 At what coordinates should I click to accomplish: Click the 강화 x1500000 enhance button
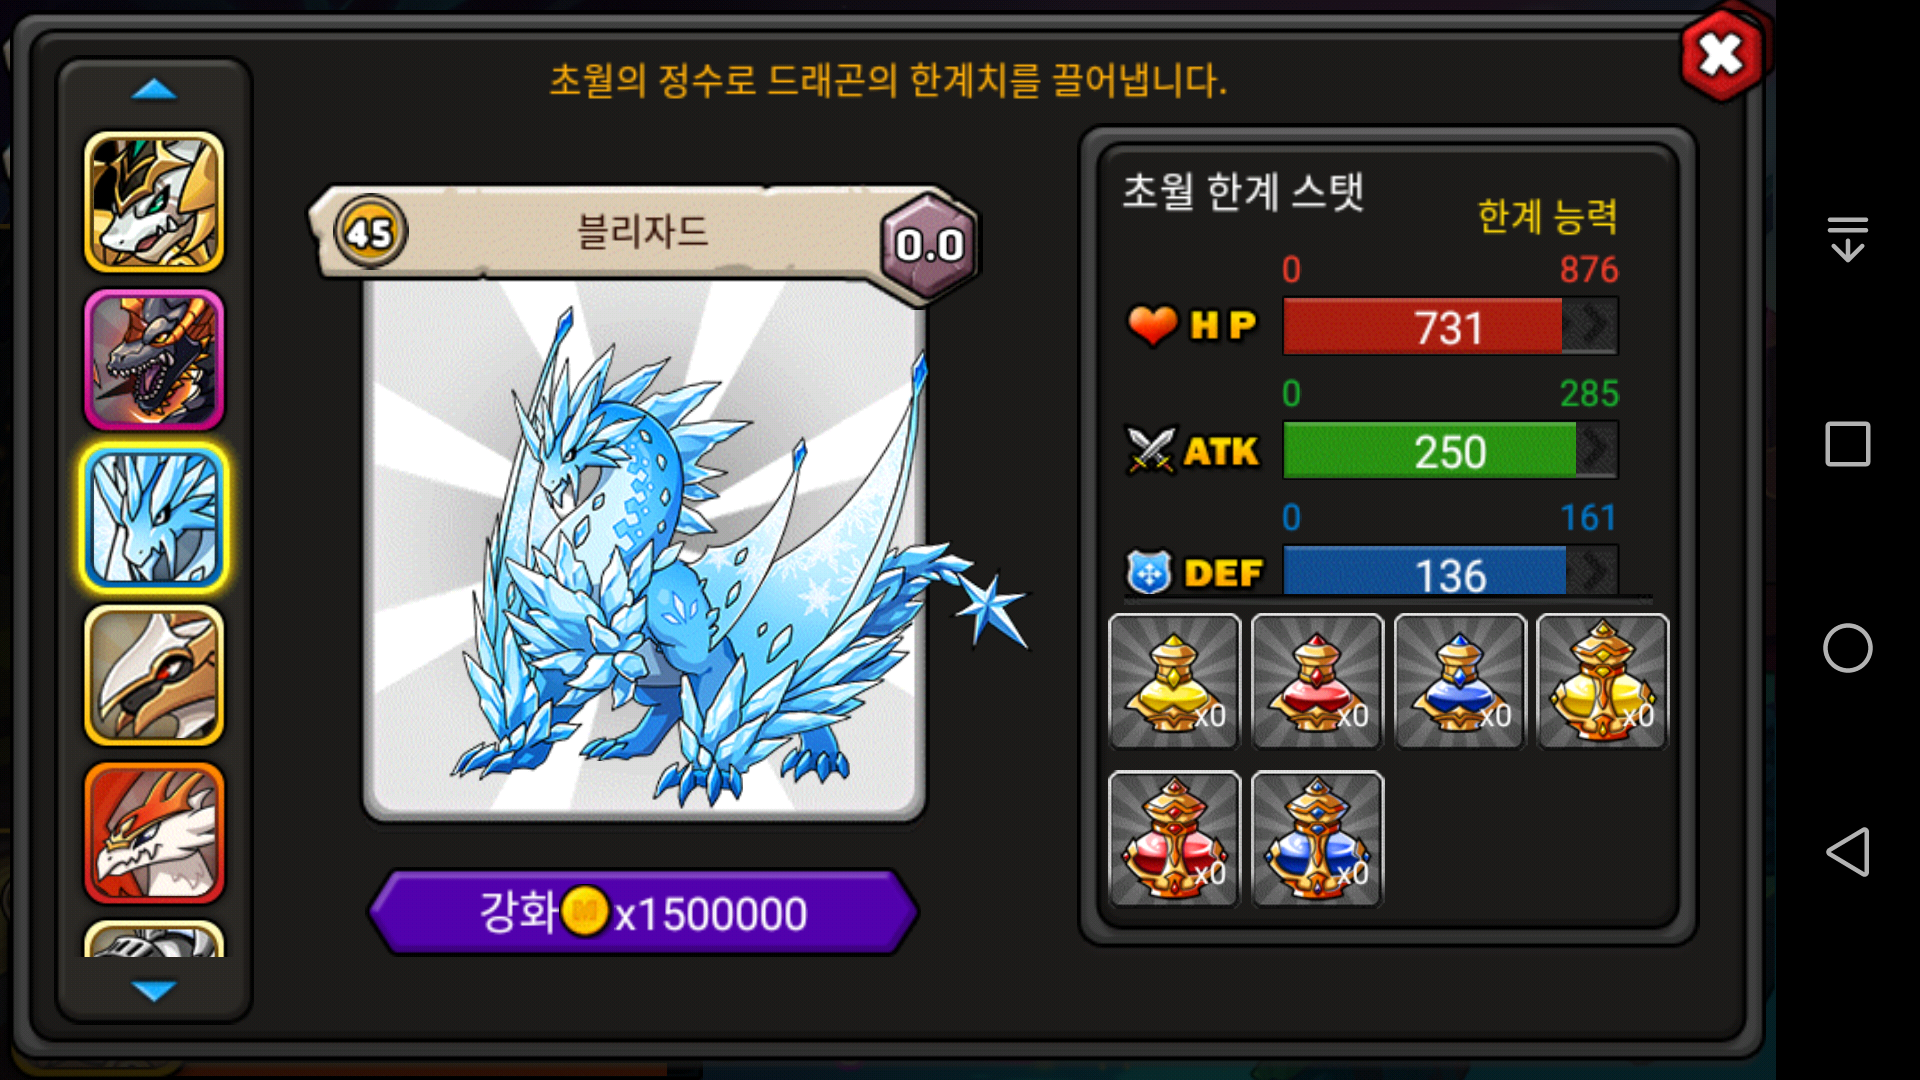point(643,913)
